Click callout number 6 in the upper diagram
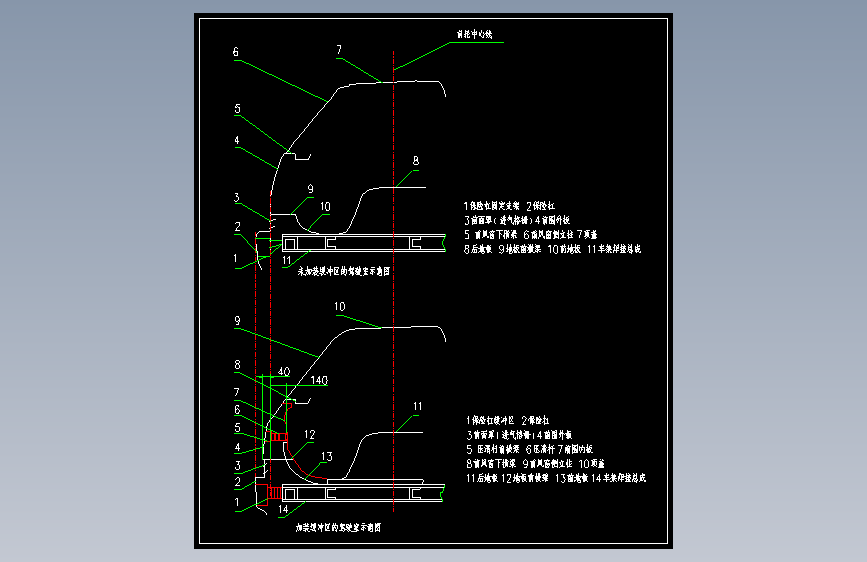 [x=236, y=52]
